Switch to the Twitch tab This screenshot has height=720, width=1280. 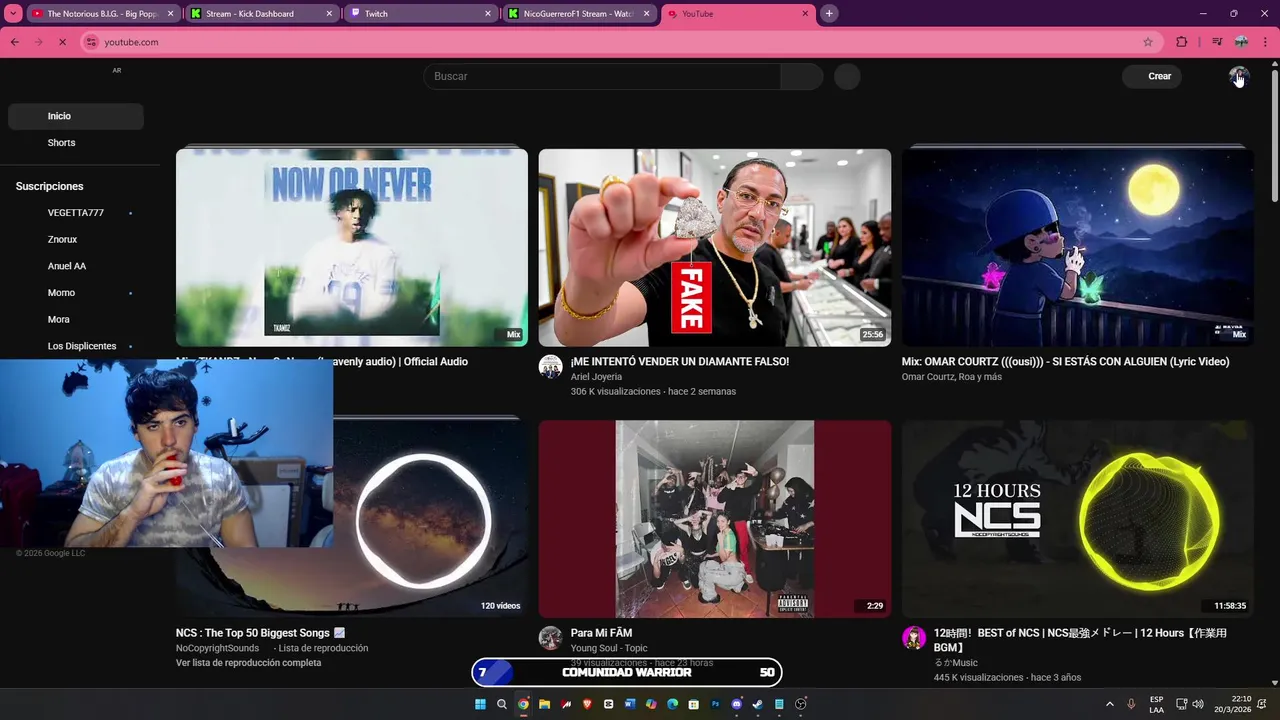pyautogui.click(x=420, y=14)
